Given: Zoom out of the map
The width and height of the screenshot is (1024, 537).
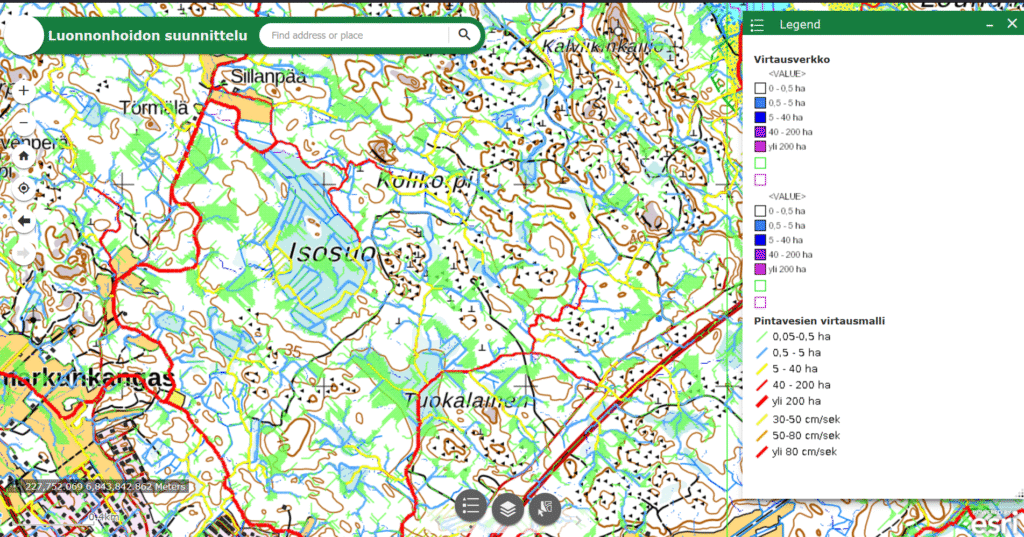Looking at the screenshot, I should click(24, 123).
